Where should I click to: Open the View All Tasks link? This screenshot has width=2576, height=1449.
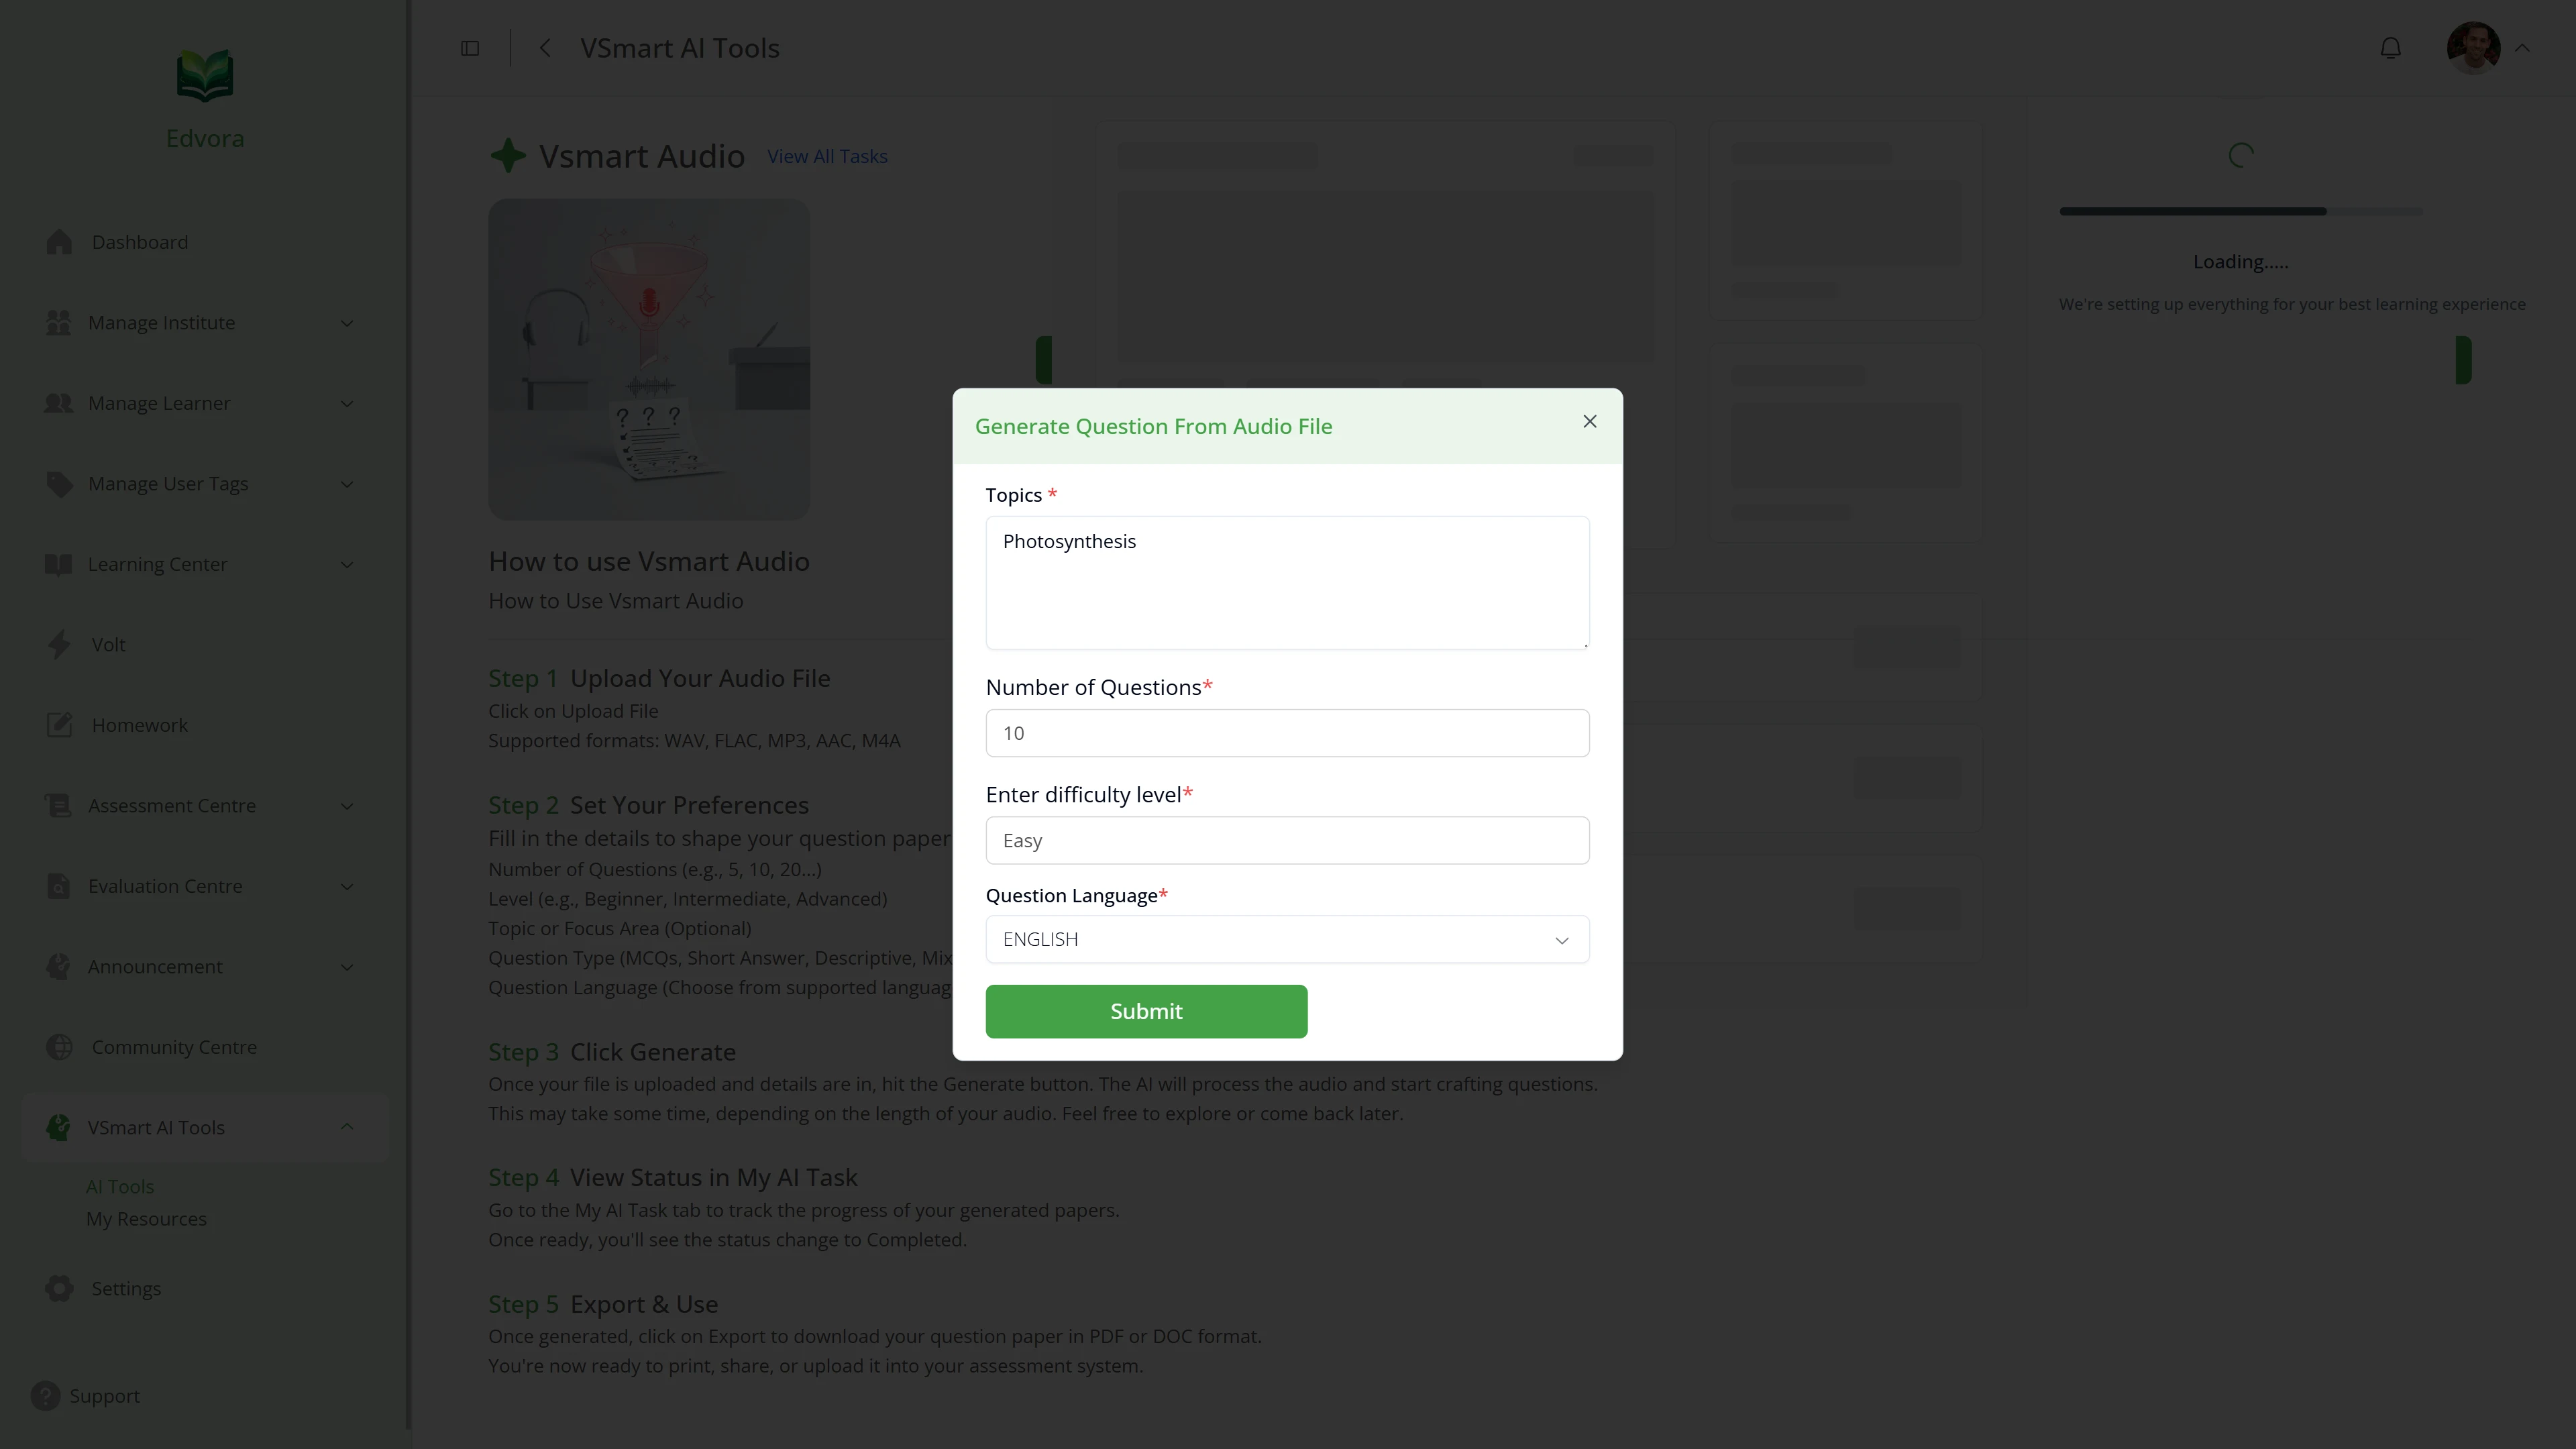coord(827,157)
